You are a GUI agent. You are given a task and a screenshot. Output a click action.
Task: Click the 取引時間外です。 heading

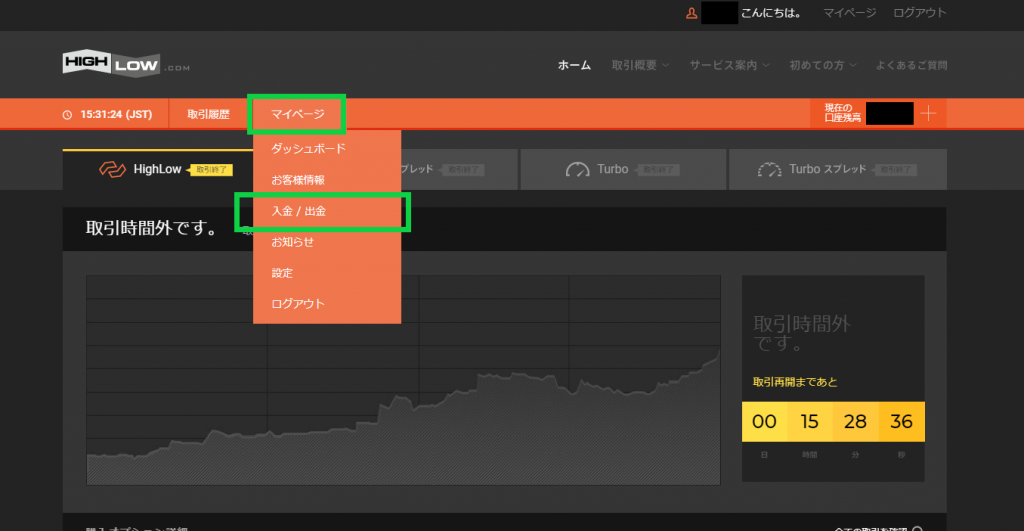[x=153, y=228]
